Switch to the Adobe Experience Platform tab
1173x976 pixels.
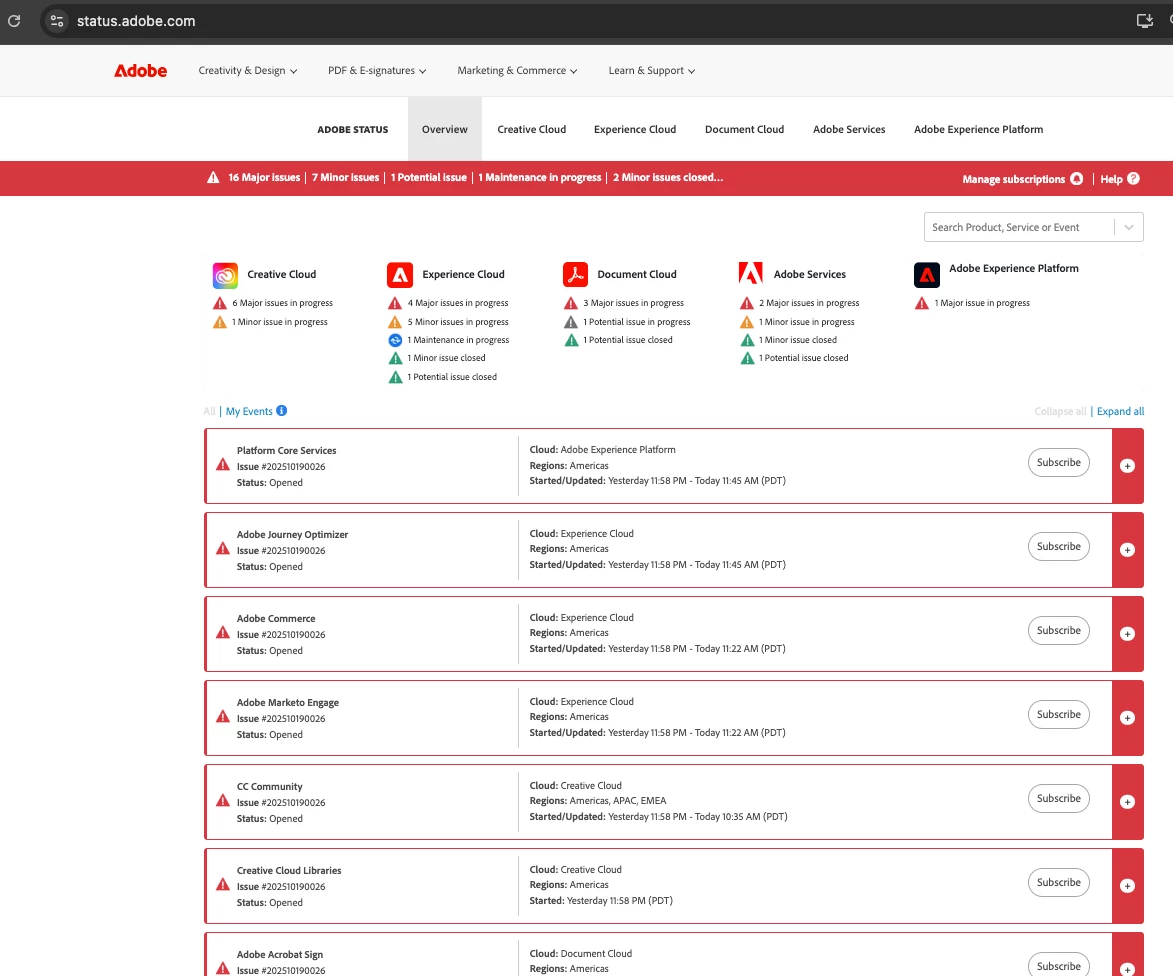(978, 129)
